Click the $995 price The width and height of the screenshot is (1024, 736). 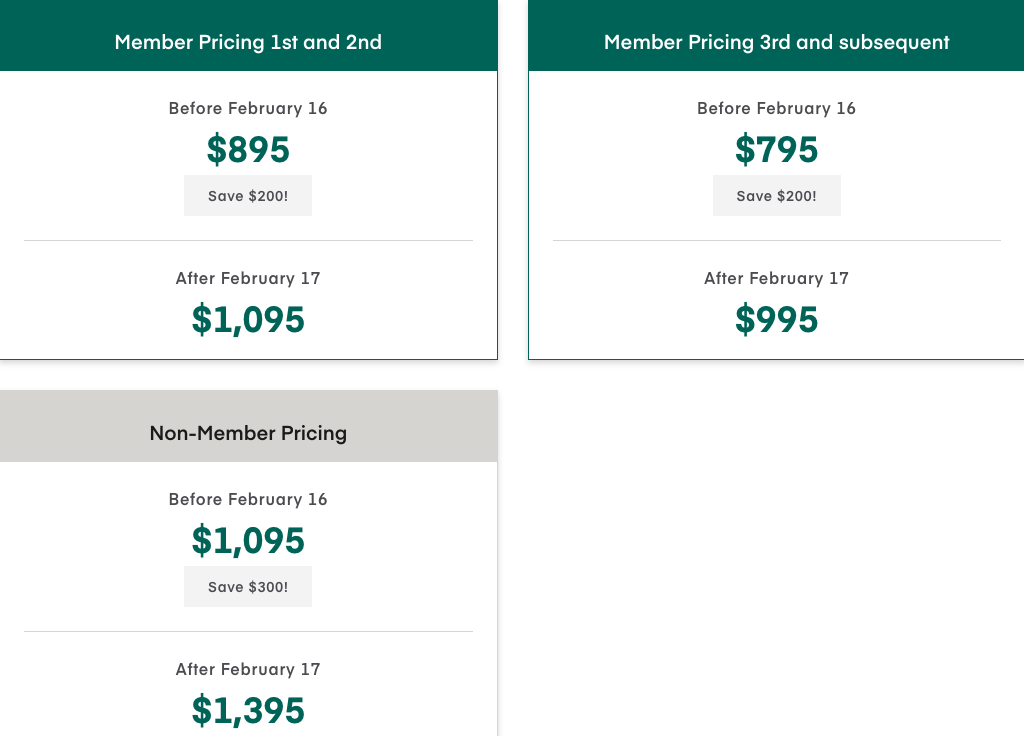(x=776, y=320)
